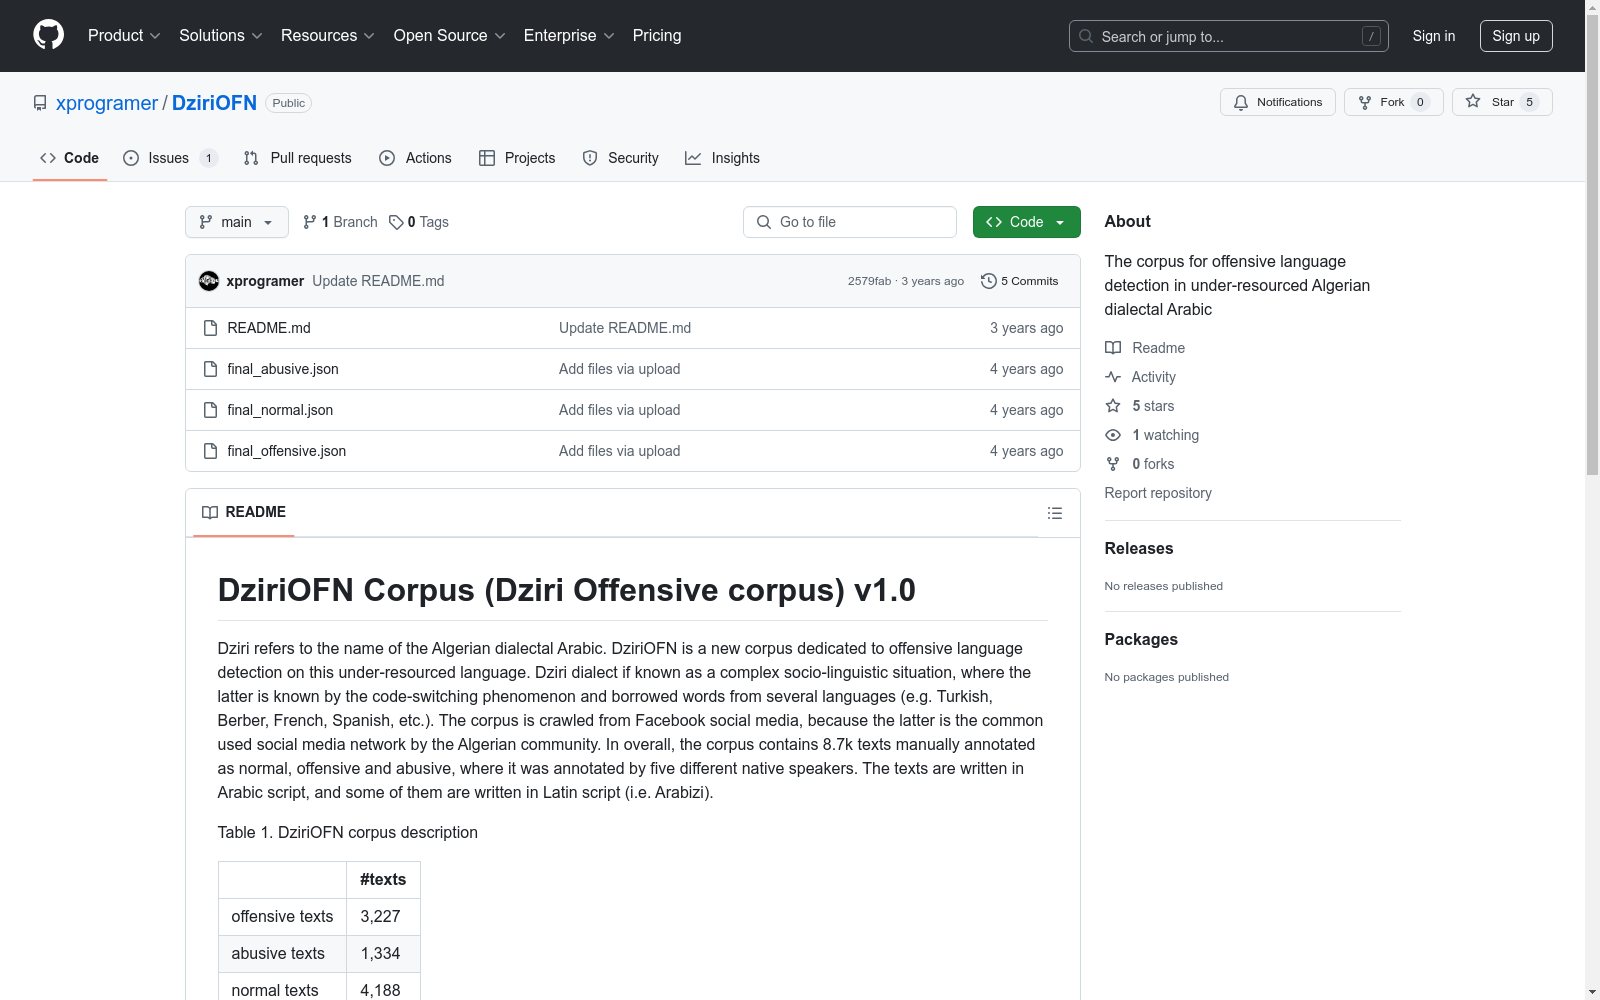Click the book icon beside Readme link

click(1113, 348)
